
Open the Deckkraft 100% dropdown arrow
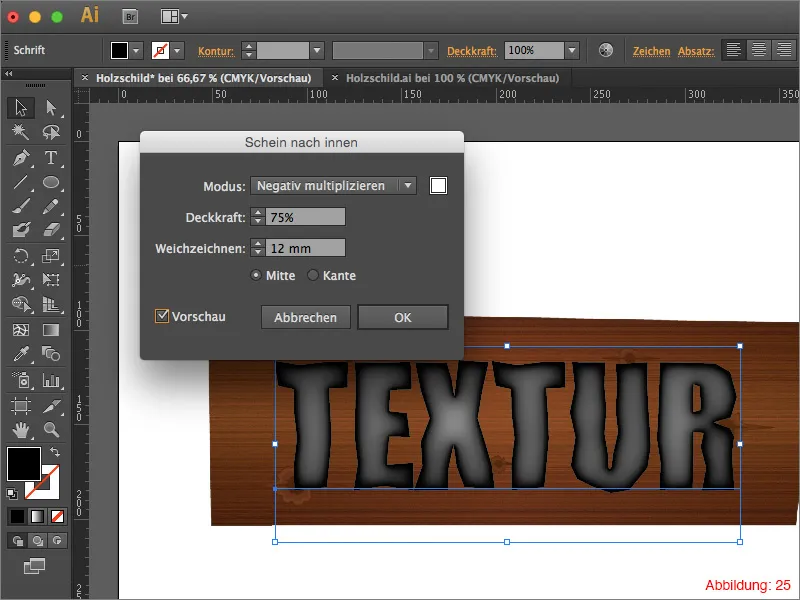pyautogui.click(x=572, y=50)
